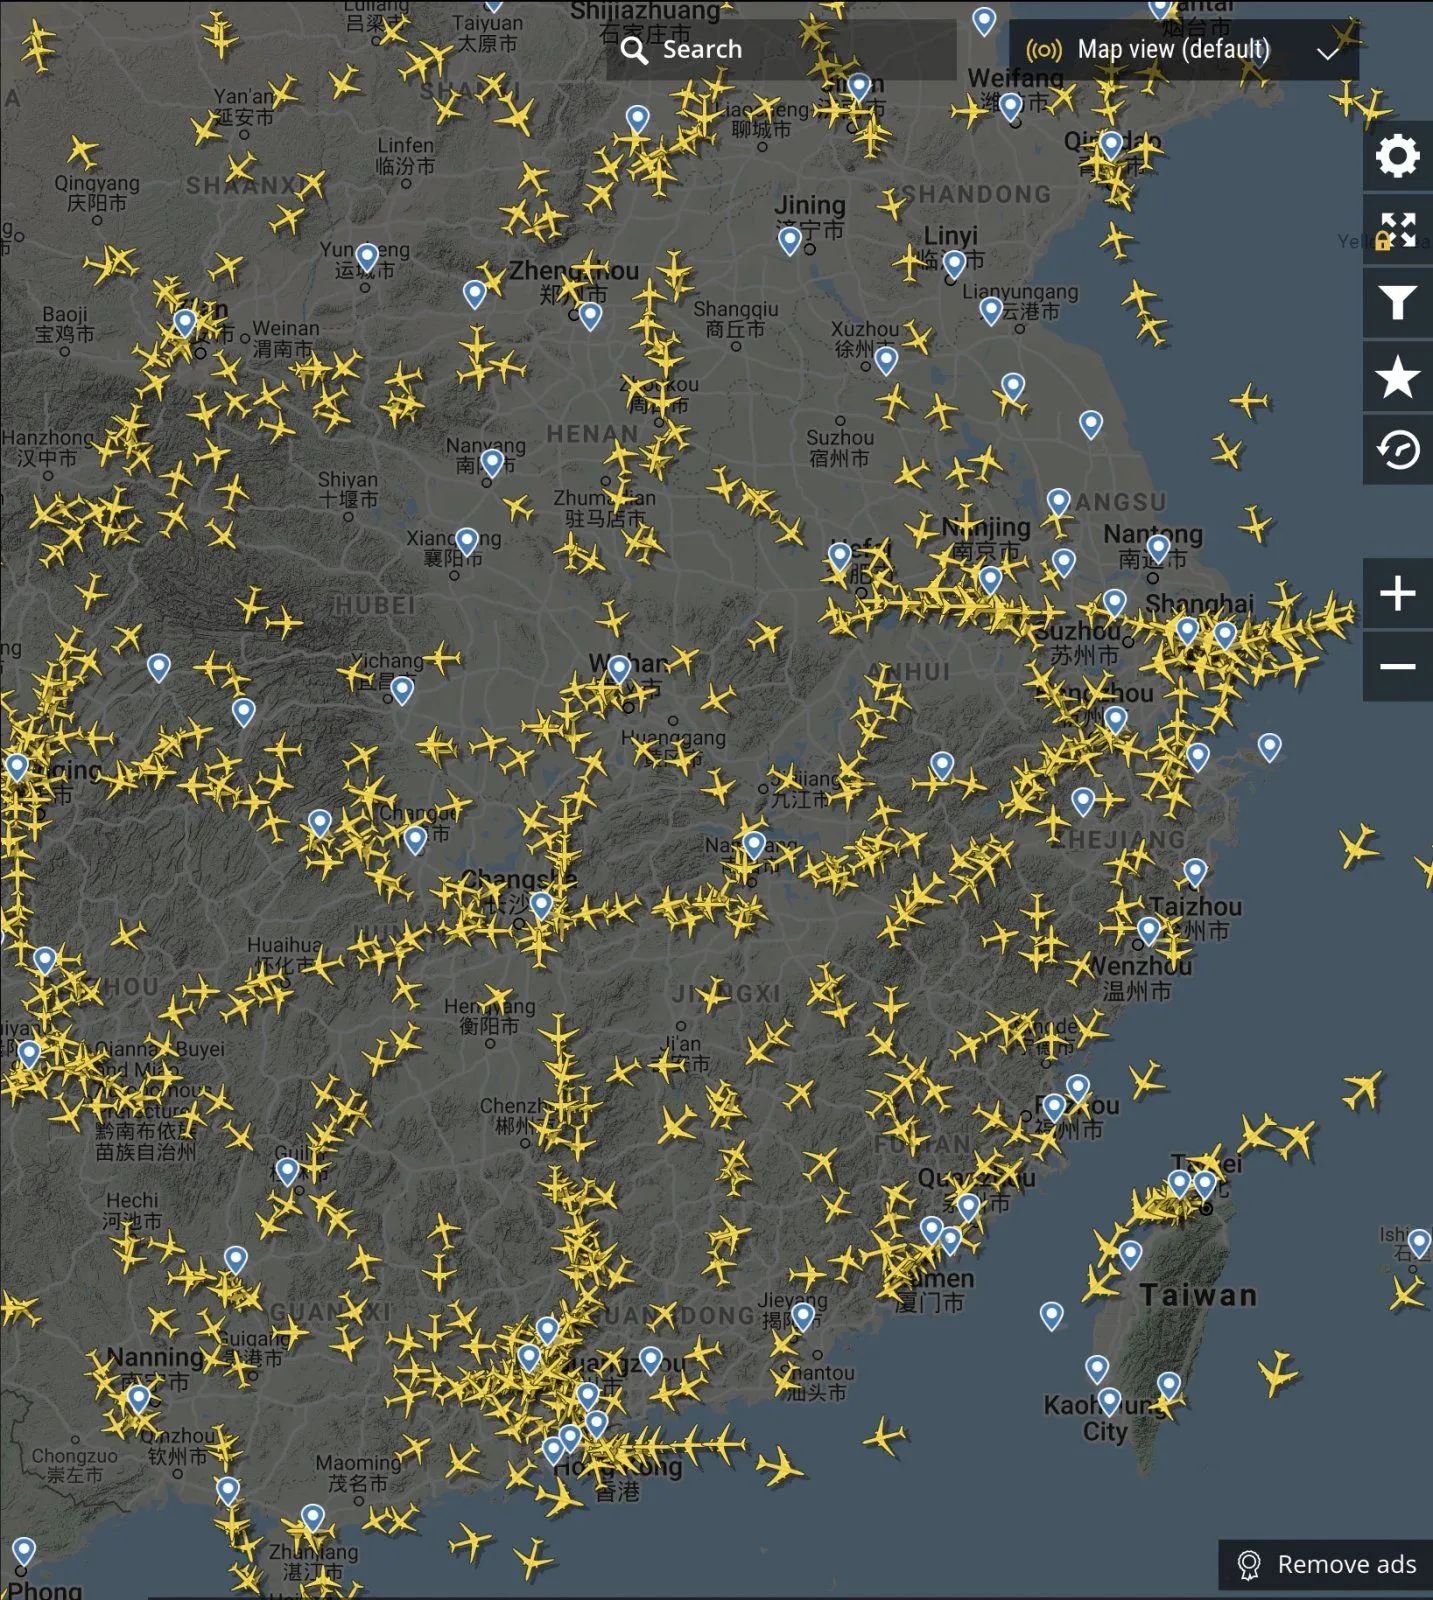Viewport: 1433px width, 1600px height.
Task: Select the airport pin below the Zhengzhou label
Action: (590, 316)
